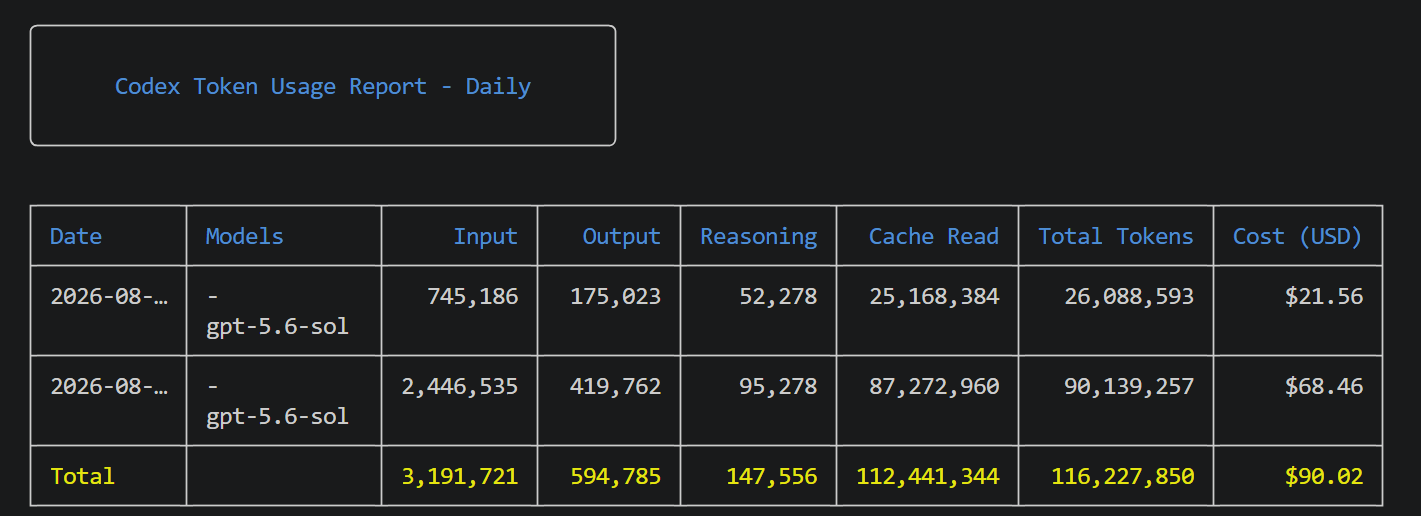Select the reasoning value 95,278
This screenshot has width=1421, height=516.
pos(778,386)
